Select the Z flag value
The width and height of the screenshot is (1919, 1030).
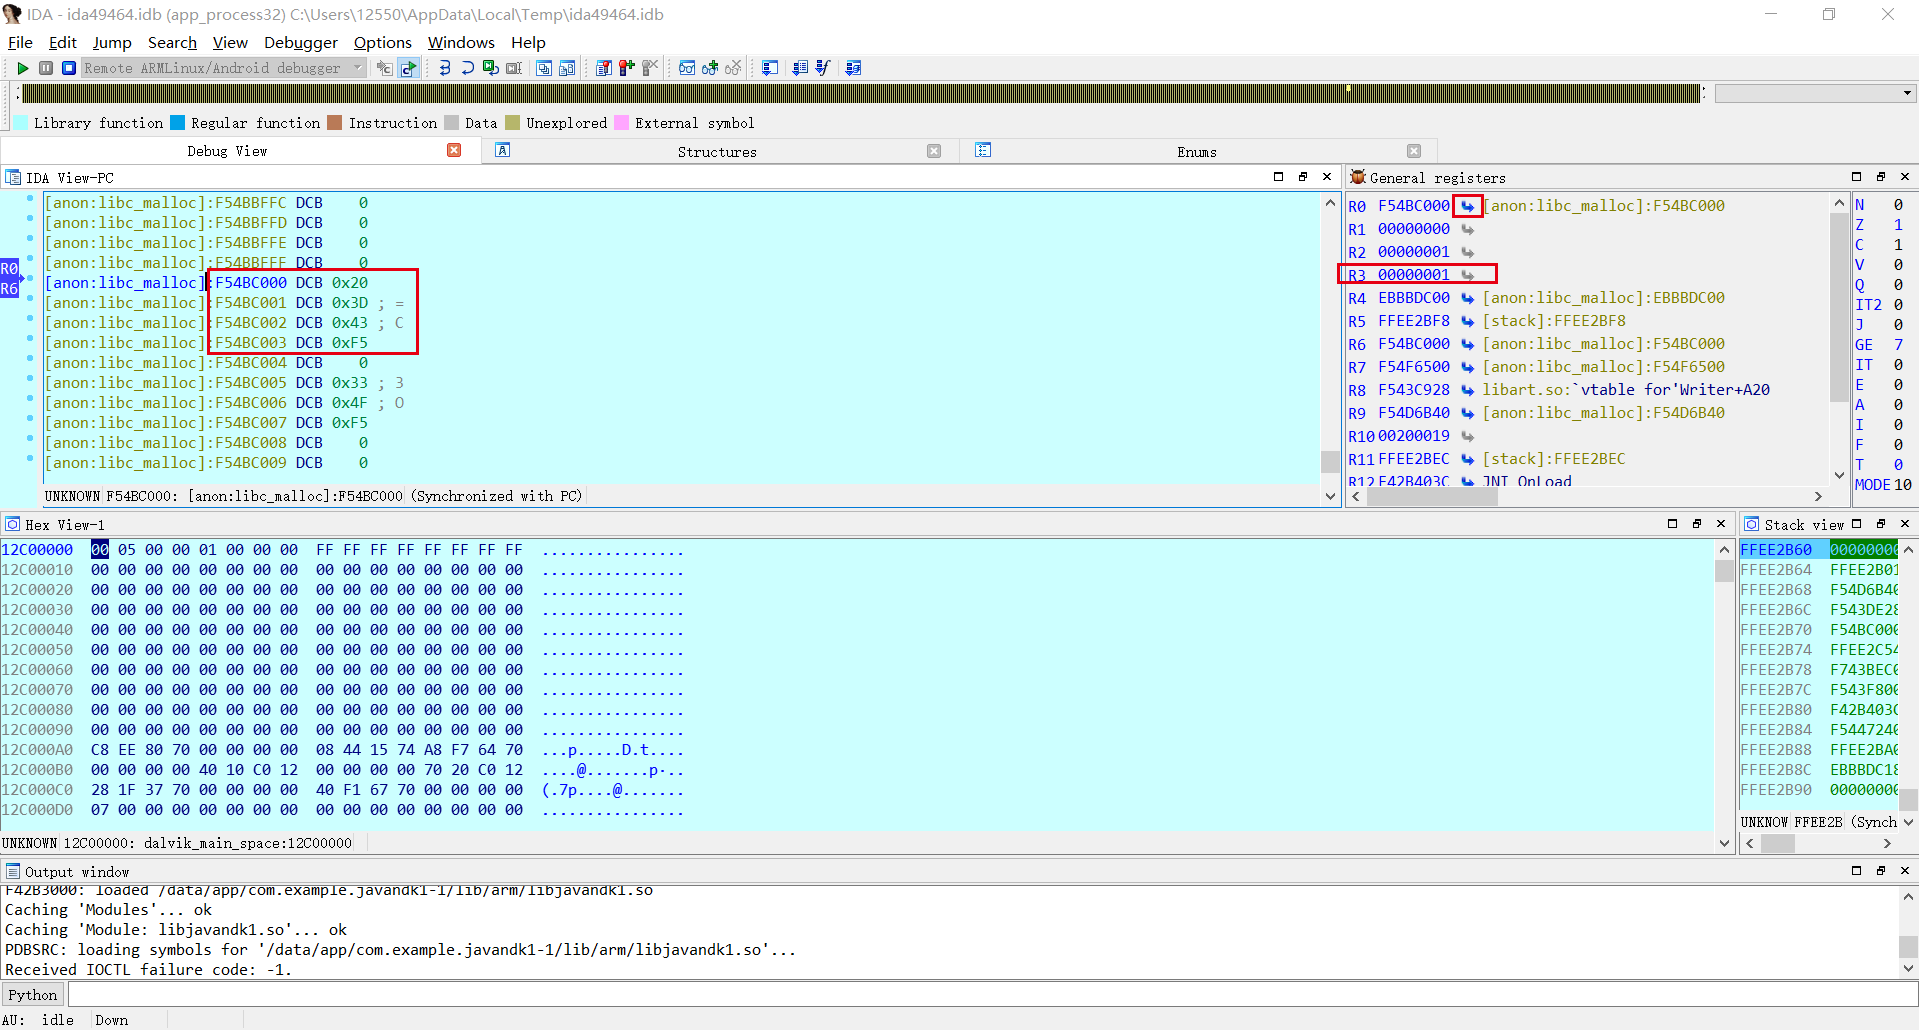tap(1898, 225)
